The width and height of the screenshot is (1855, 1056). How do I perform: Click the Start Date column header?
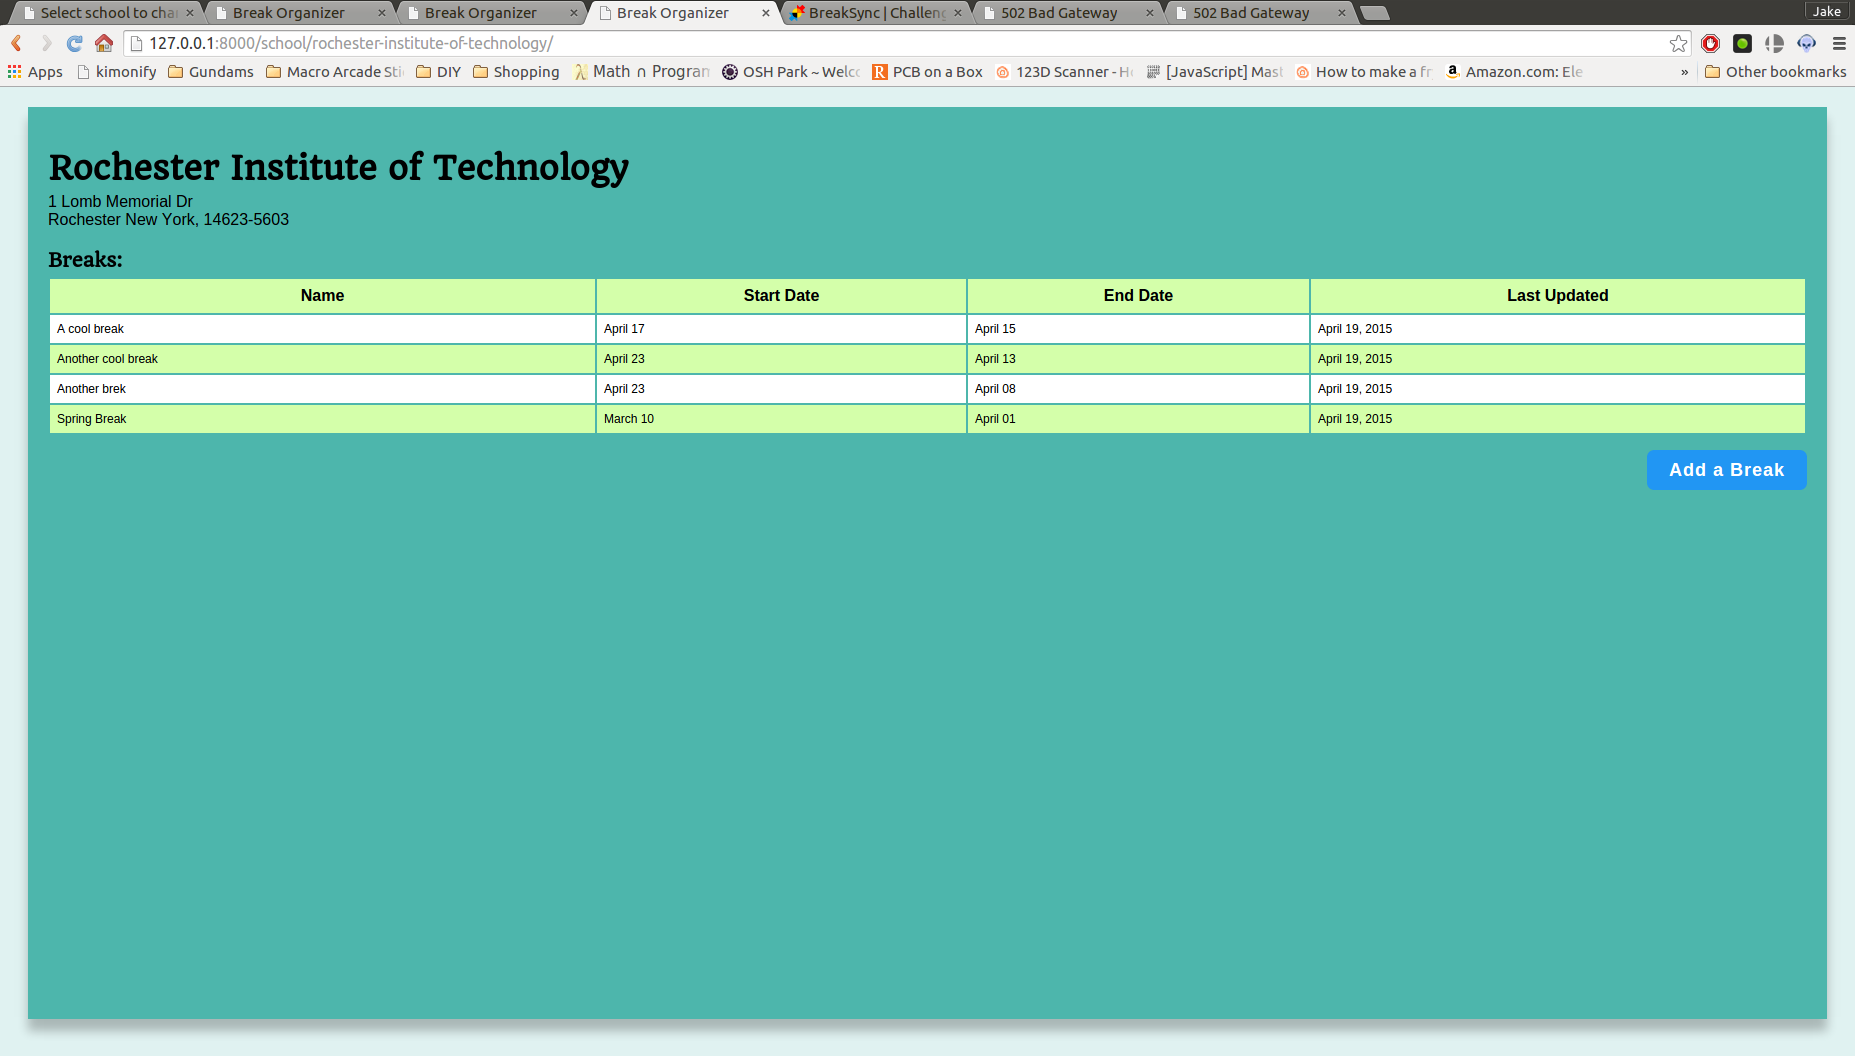781,296
